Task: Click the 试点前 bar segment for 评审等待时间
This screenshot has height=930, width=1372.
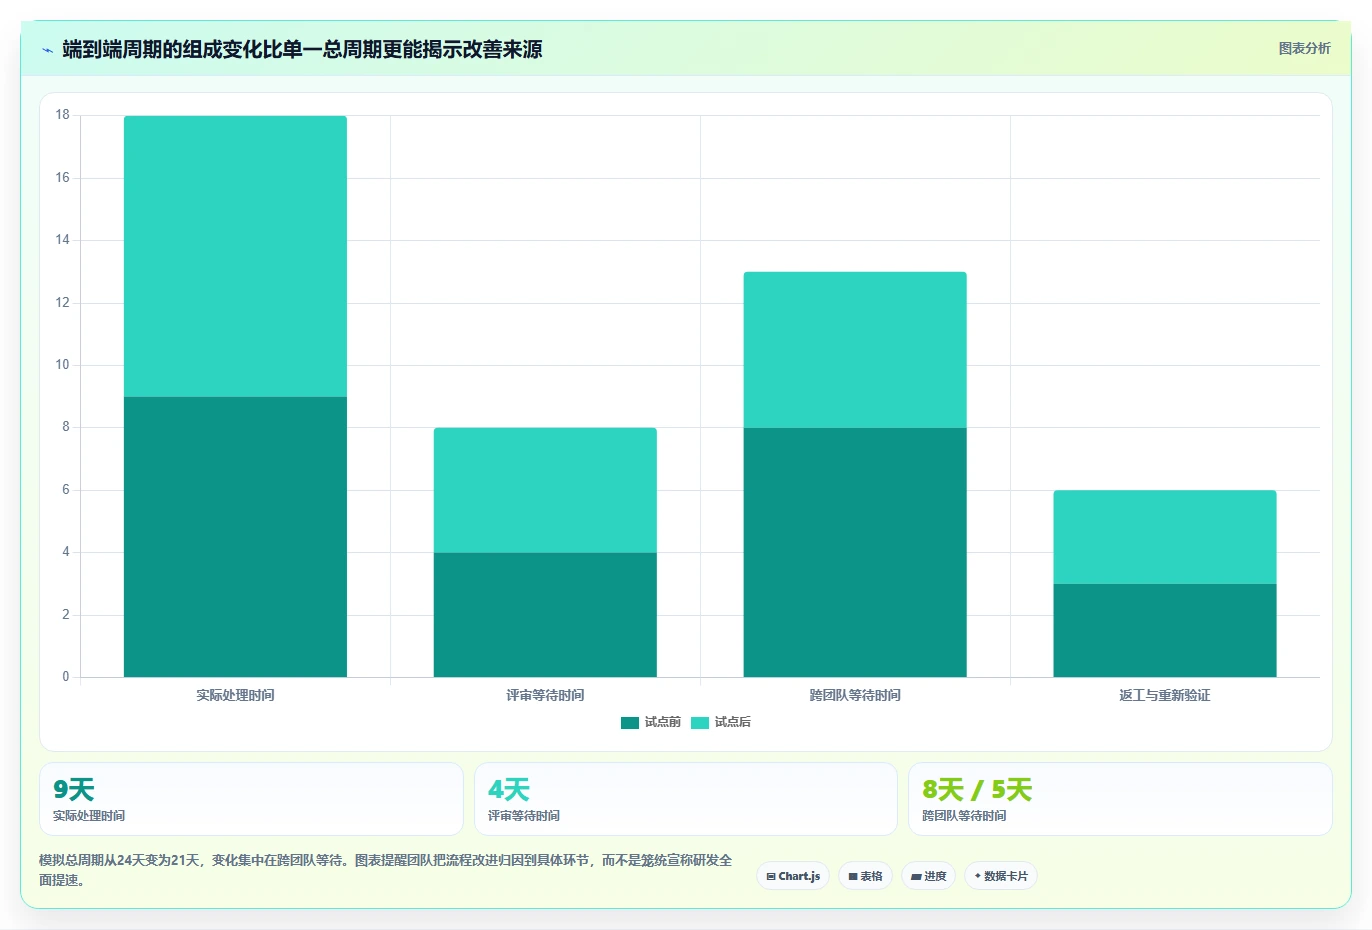Action: pos(545,615)
